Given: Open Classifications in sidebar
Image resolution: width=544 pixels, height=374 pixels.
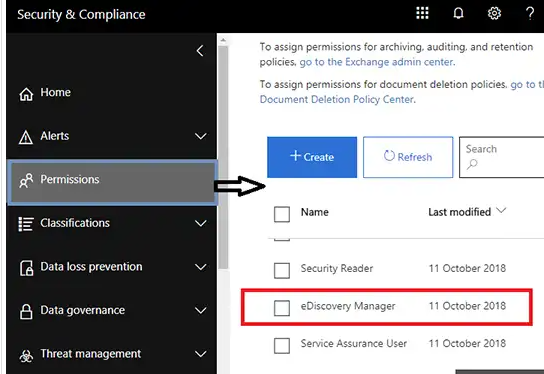Looking at the screenshot, I should pos(75,223).
